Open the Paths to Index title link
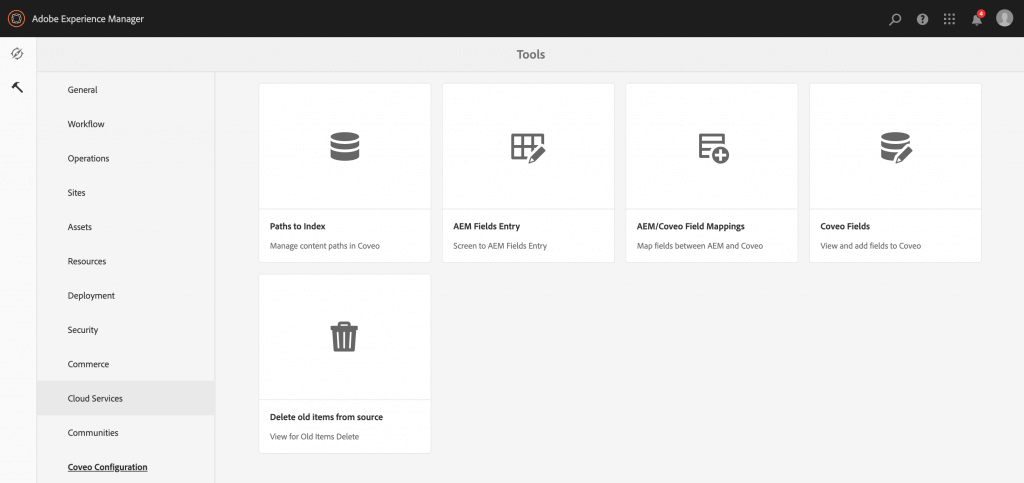This screenshot has width=1024, height=483. click(297, 226)
